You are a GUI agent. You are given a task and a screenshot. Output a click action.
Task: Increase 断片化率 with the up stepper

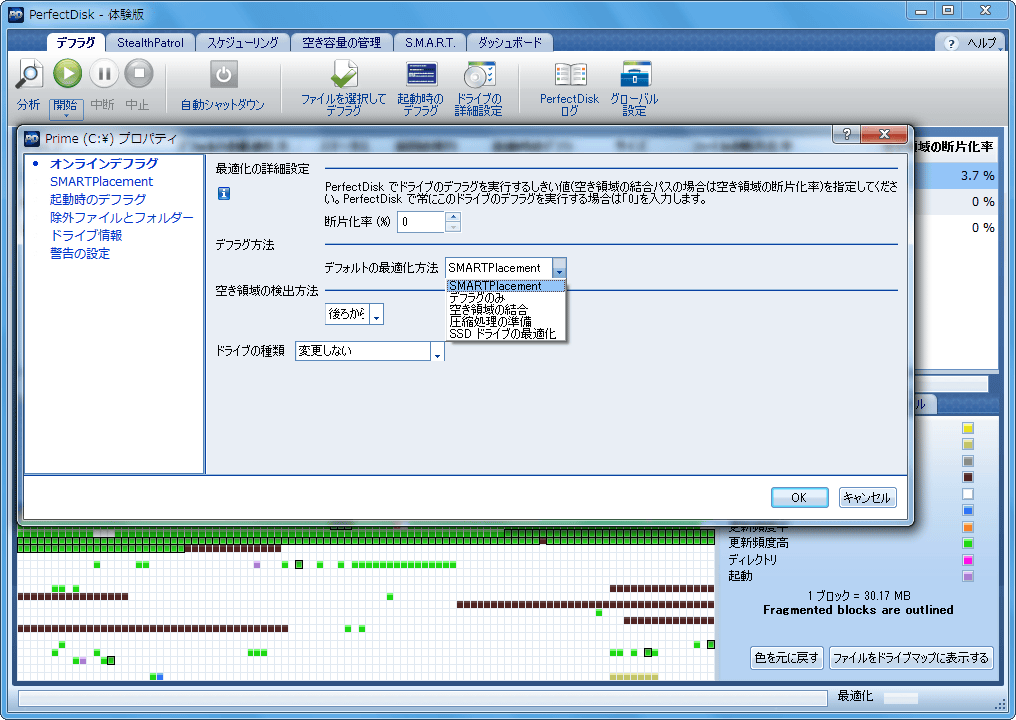pos(453,216)
